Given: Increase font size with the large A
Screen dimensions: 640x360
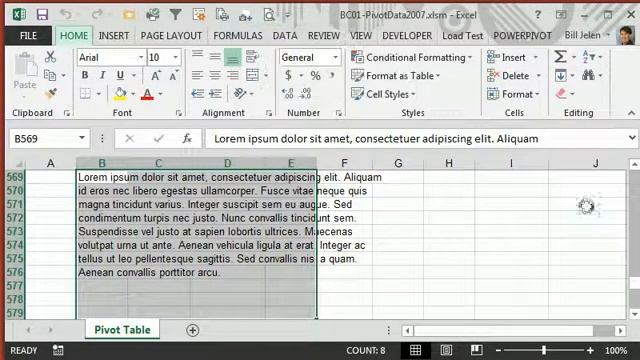Looking at the screenshot, I should (156, 76).
